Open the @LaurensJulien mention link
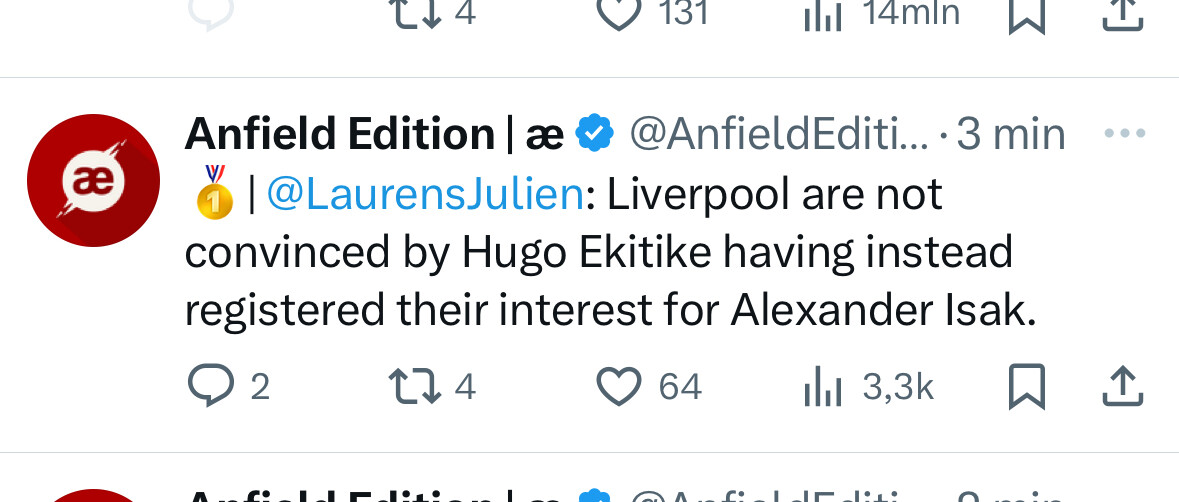 coord(425,195)
